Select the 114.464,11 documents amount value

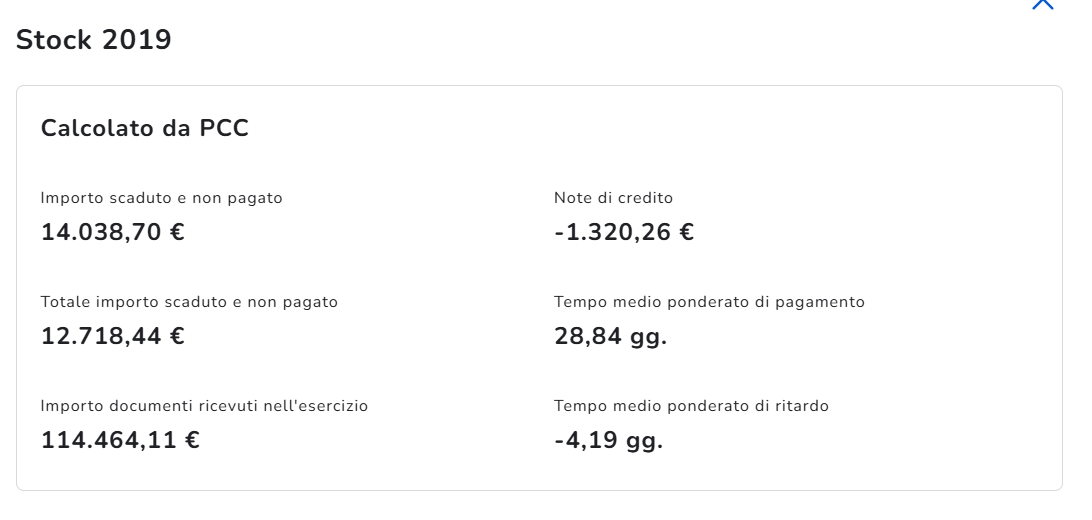[x=107, y=440]
